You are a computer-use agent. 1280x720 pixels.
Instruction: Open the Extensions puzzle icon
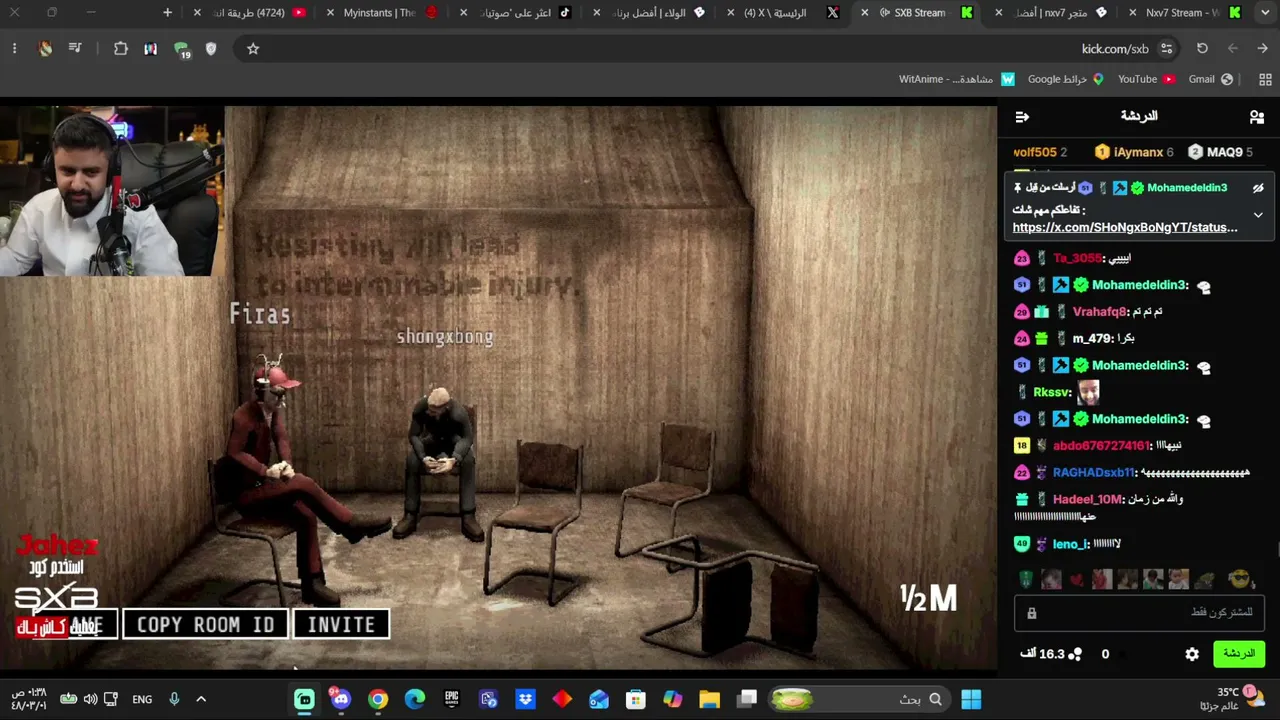pos(121,49)
